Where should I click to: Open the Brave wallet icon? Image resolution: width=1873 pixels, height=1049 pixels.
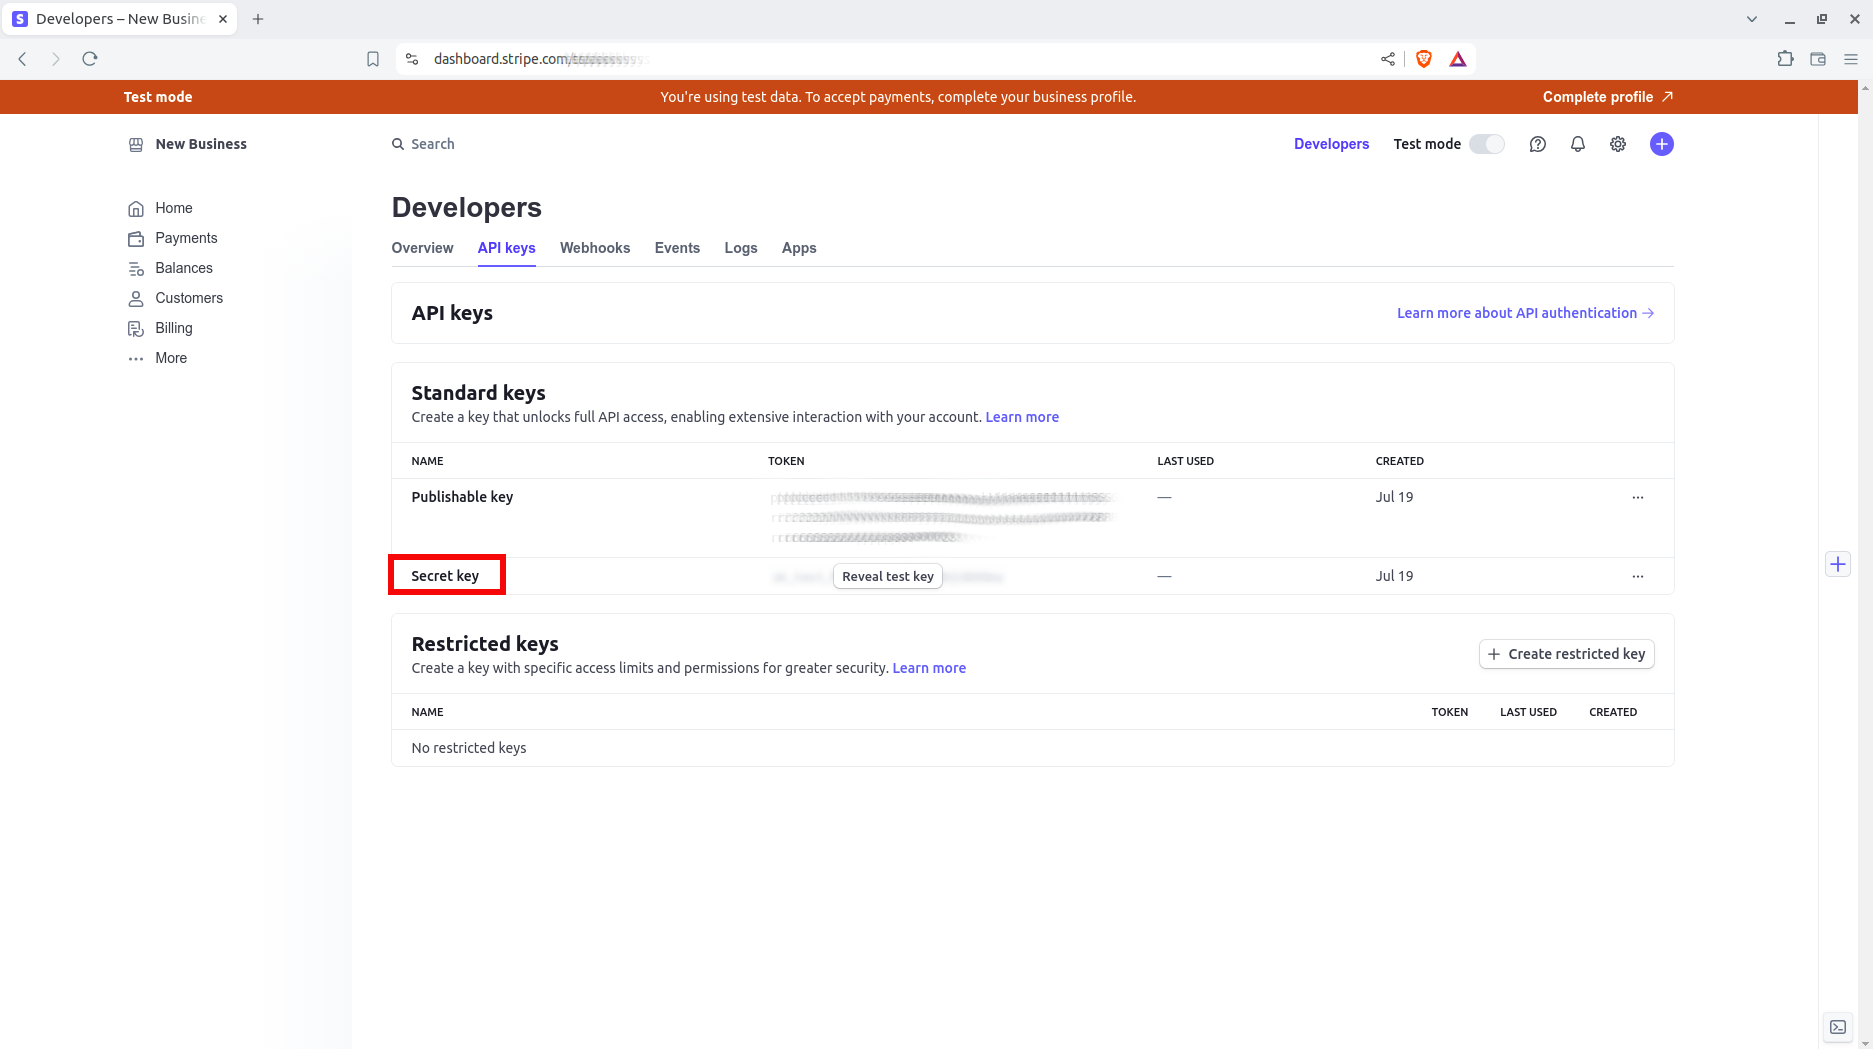[1818, 59]
